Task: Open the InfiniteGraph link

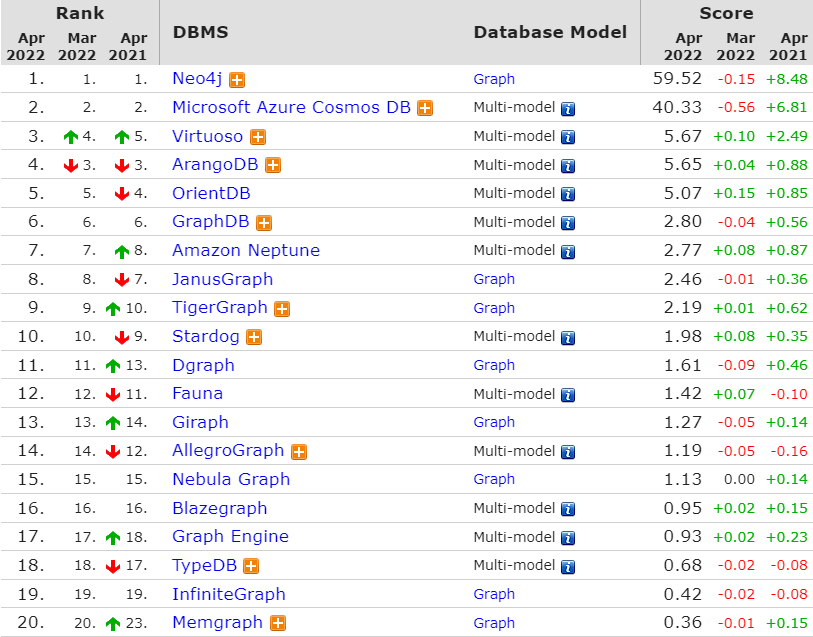Action: coord(229,594)
